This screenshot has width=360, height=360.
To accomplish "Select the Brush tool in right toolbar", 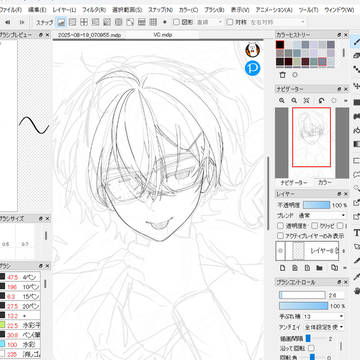I will (356, 42).
